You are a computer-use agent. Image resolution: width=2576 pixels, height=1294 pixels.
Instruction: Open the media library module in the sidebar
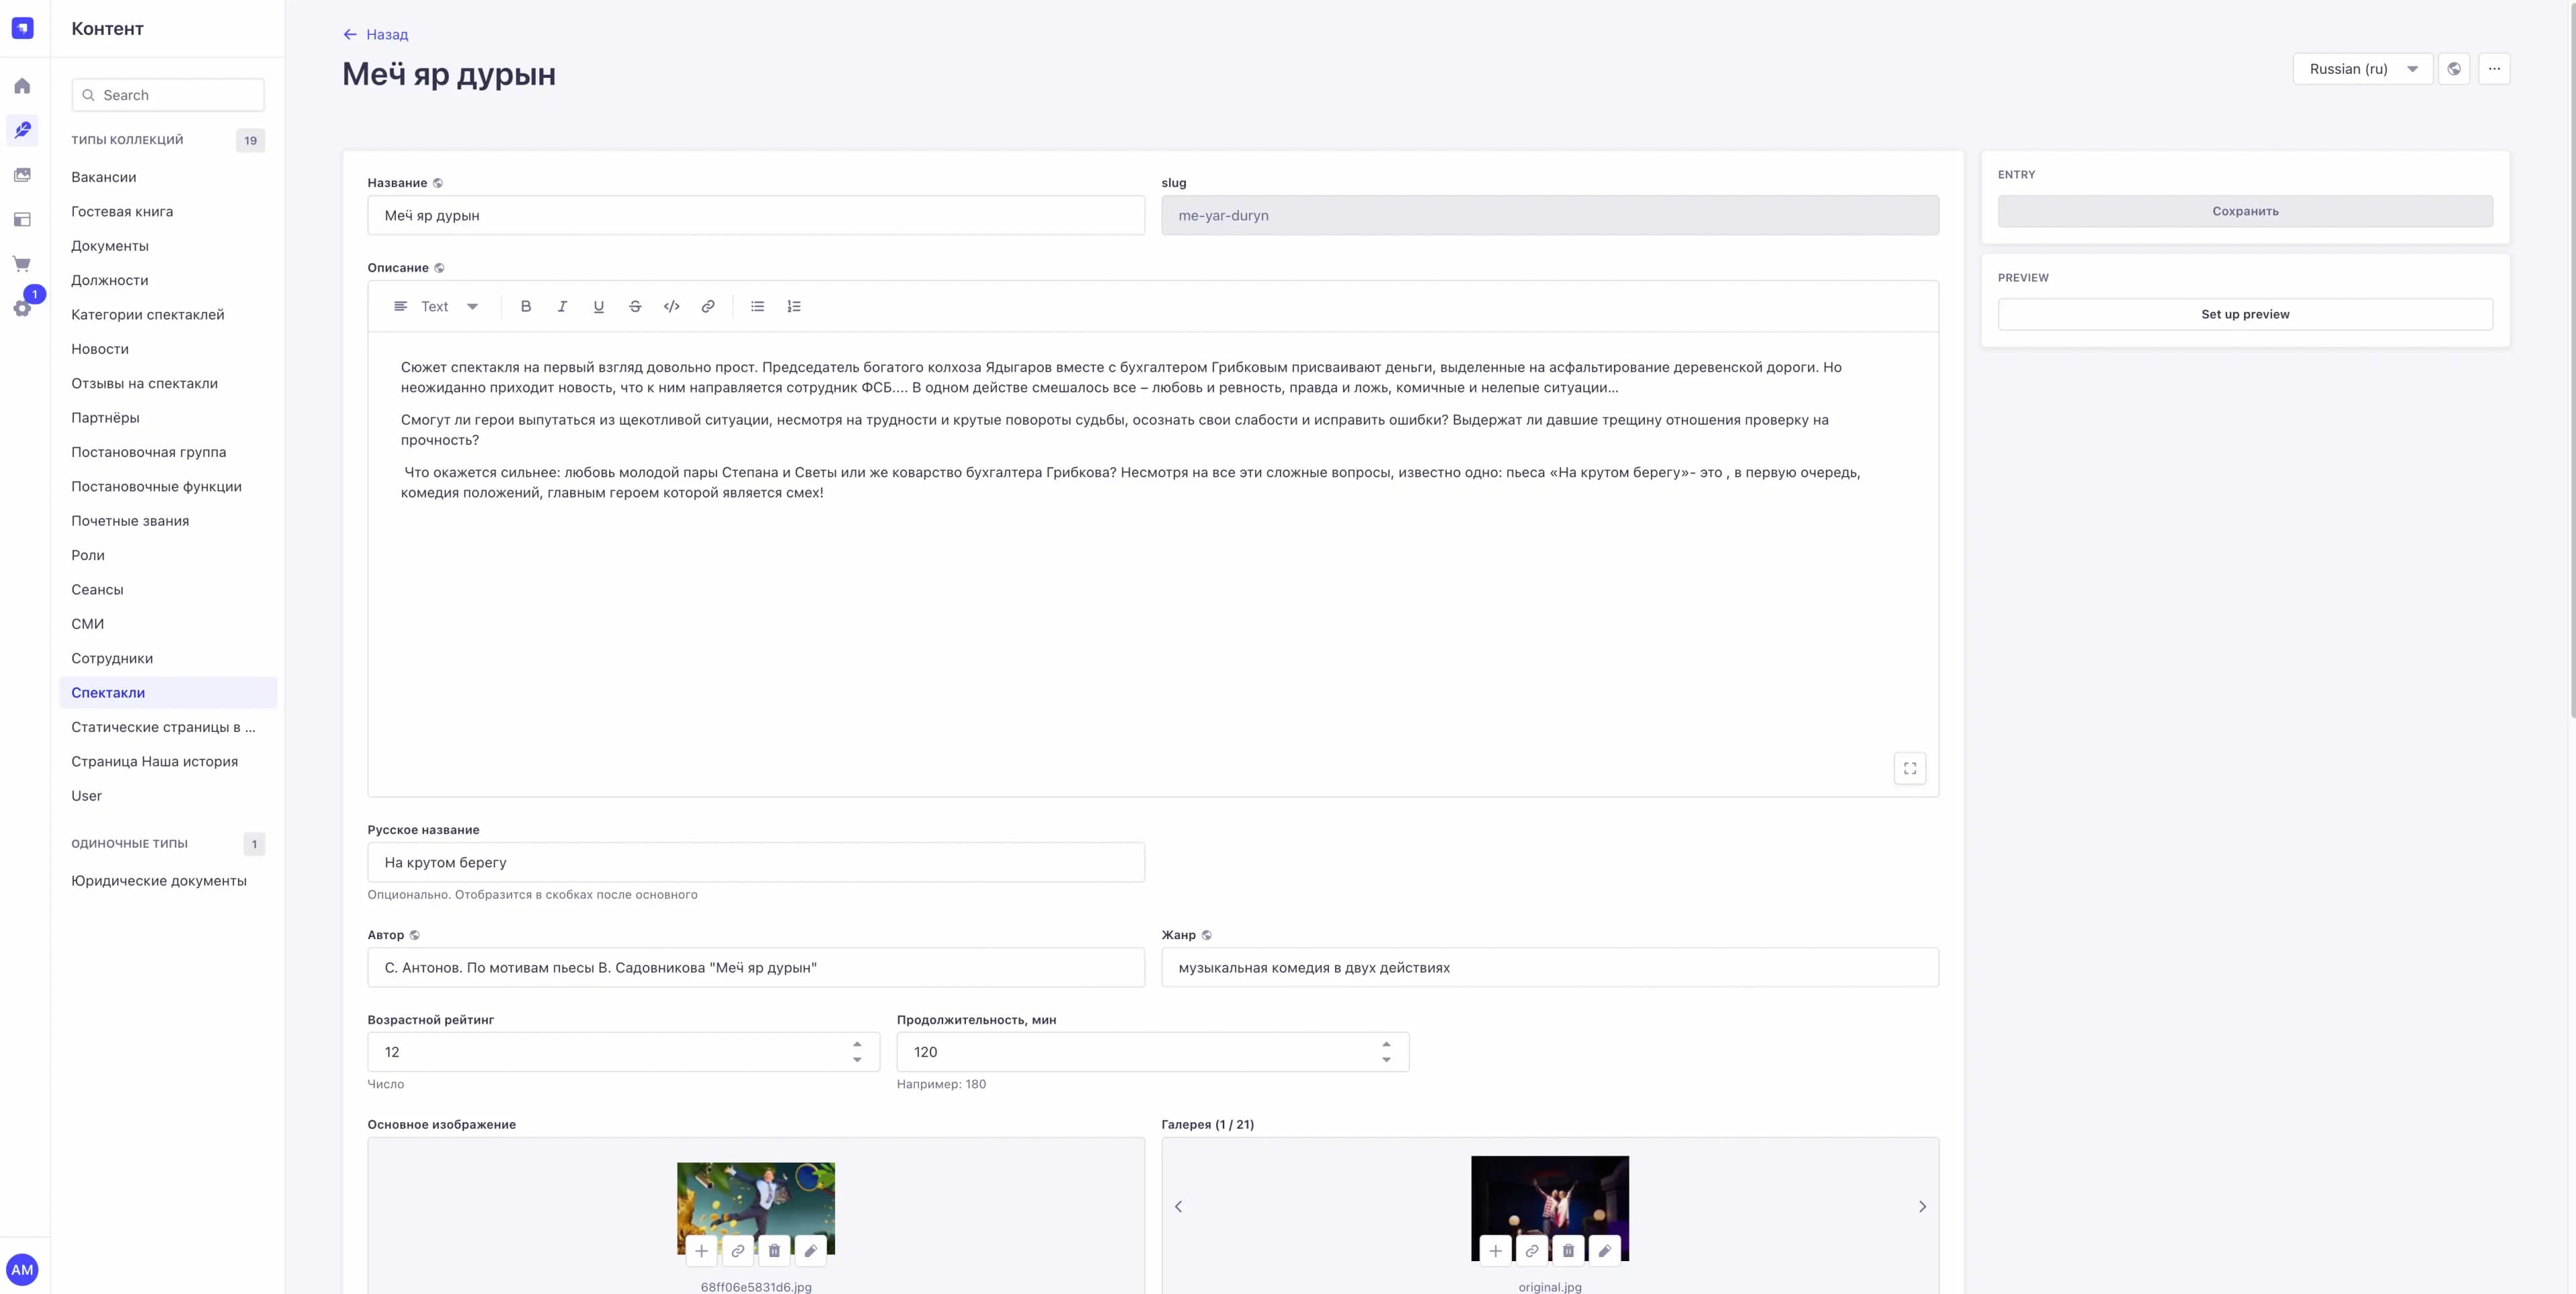click(x=22, y=174)
